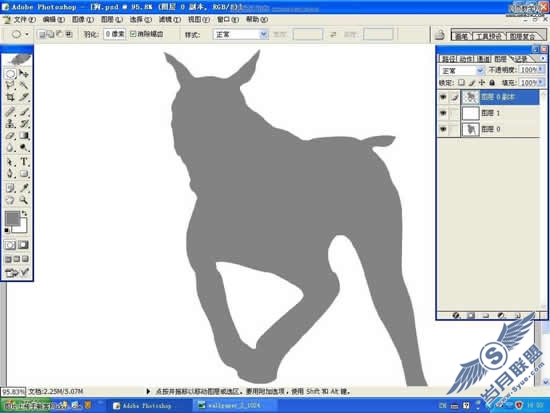Image resolution: width=550 pixels, height=413 pixels.
Task: Select the Gradient tool
Action: pos(24,135)
